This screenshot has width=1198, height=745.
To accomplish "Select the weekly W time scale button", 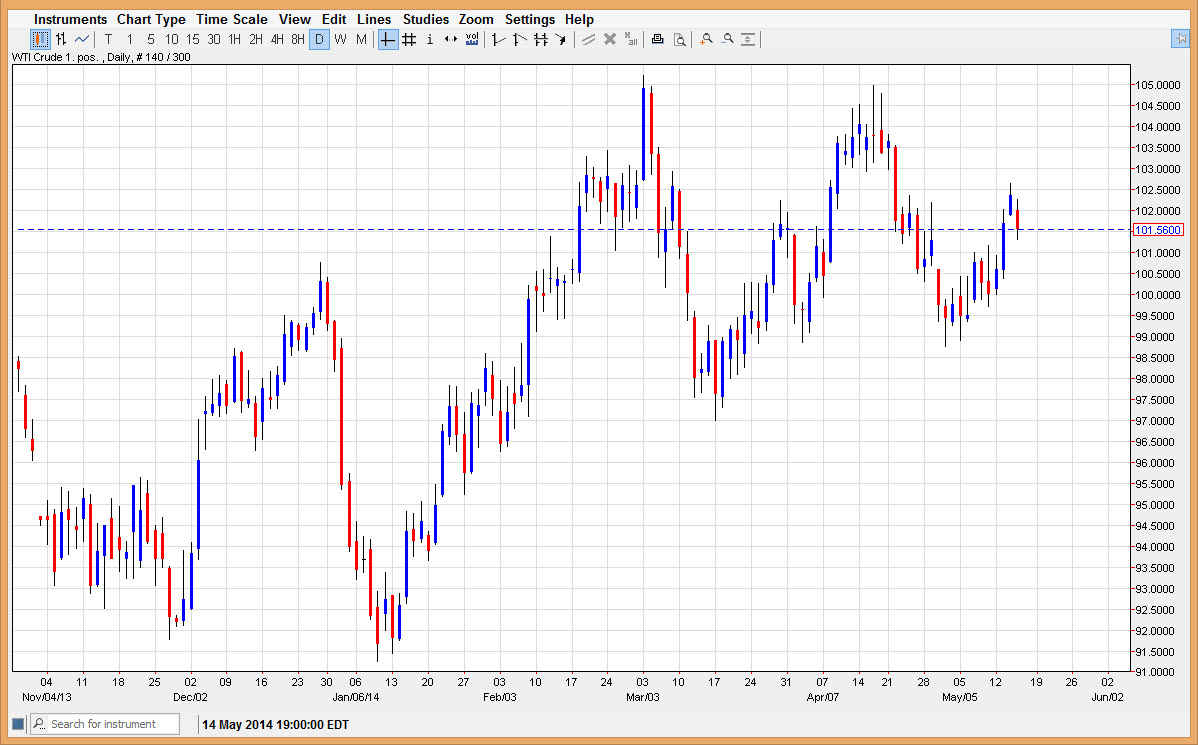I will pos(340,39).
